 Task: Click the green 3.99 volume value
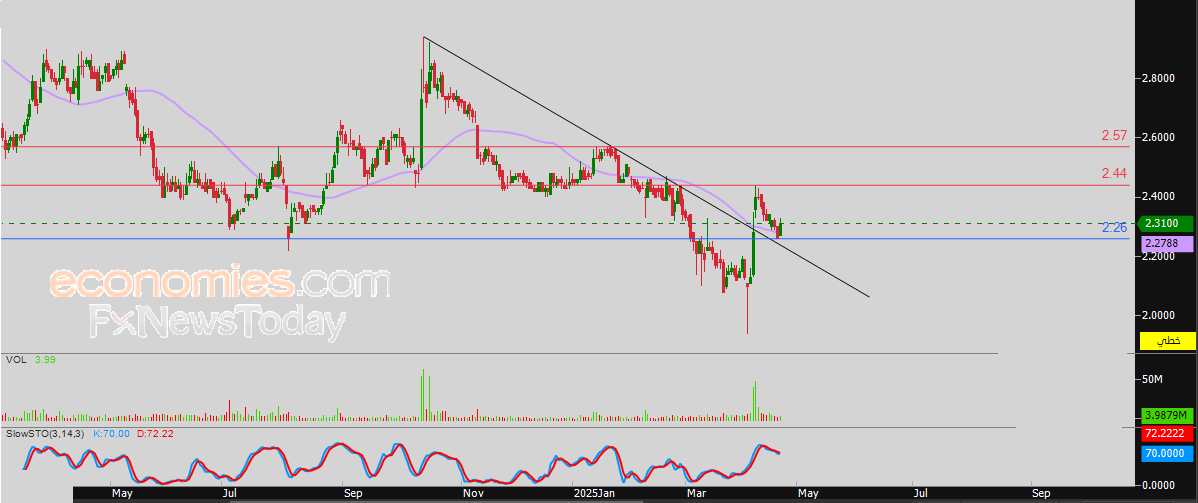point(45,359)
